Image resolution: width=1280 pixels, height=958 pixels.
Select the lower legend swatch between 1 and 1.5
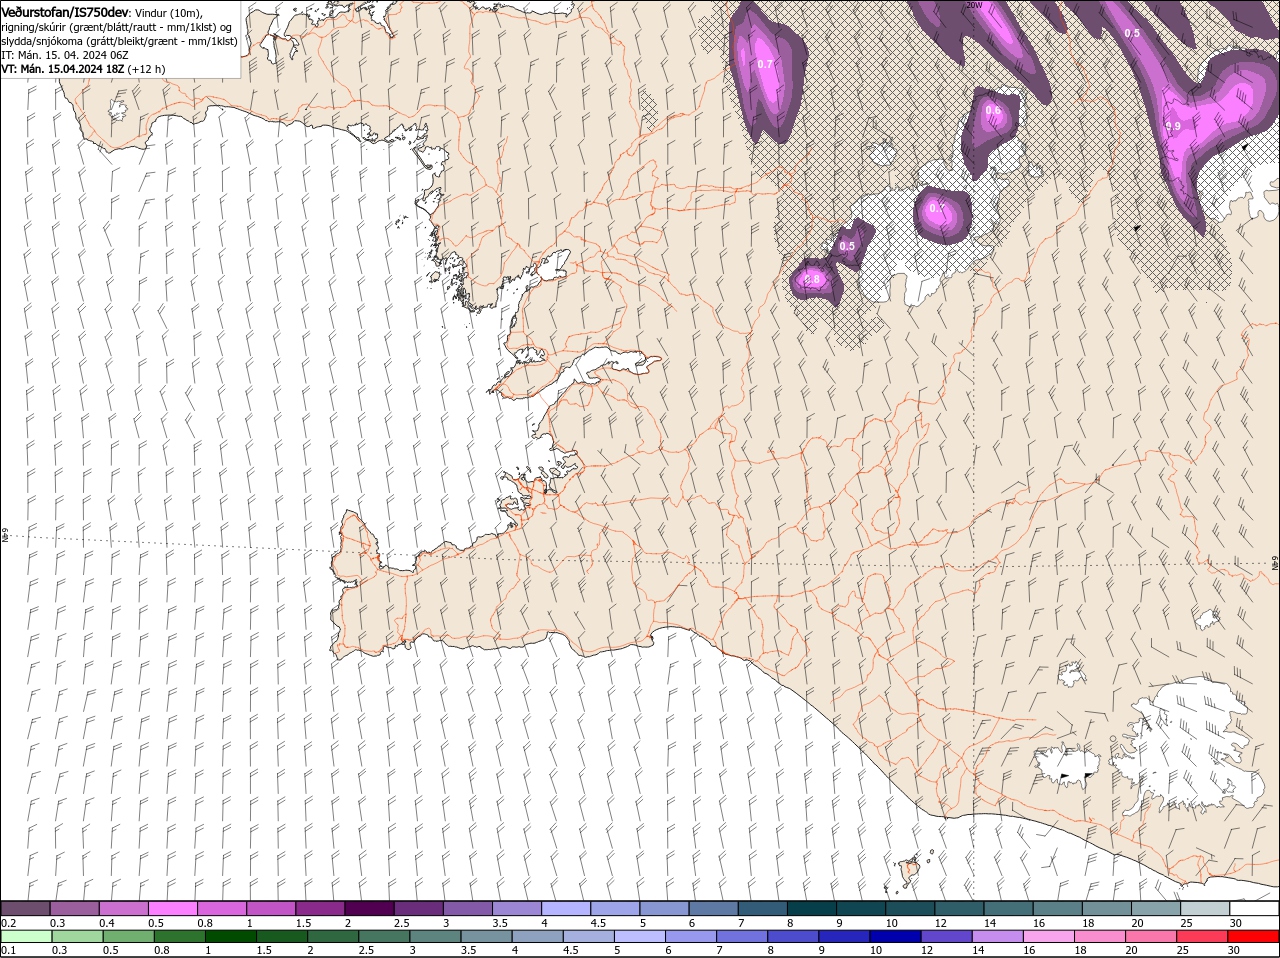point(231,936)
